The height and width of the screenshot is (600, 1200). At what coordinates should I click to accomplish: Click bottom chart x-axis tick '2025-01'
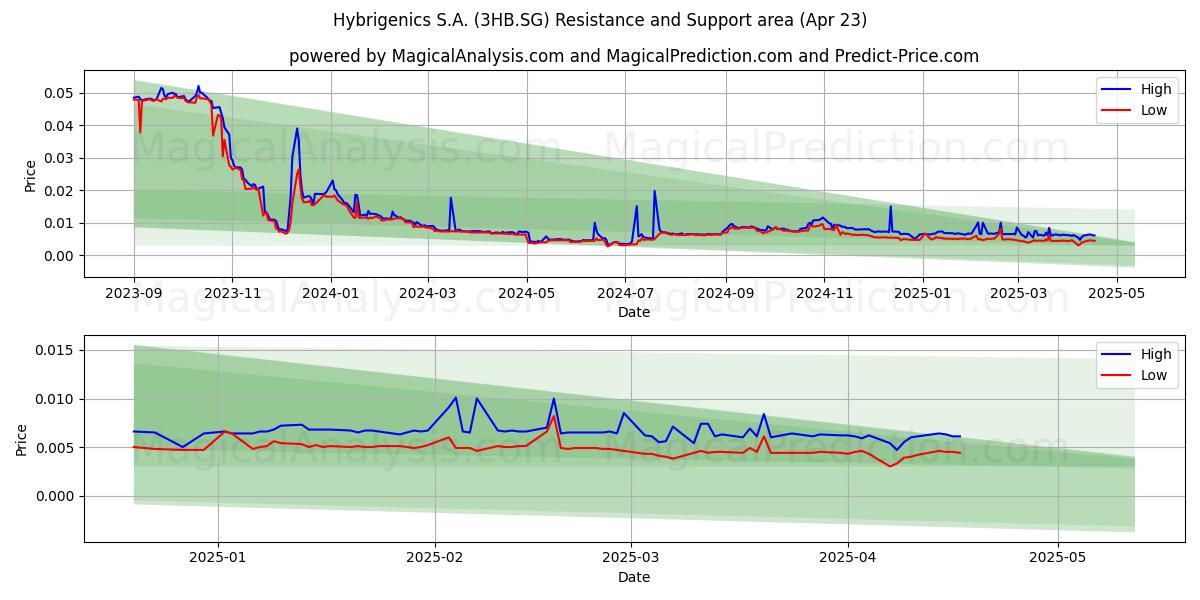click(x=218, y=559)
